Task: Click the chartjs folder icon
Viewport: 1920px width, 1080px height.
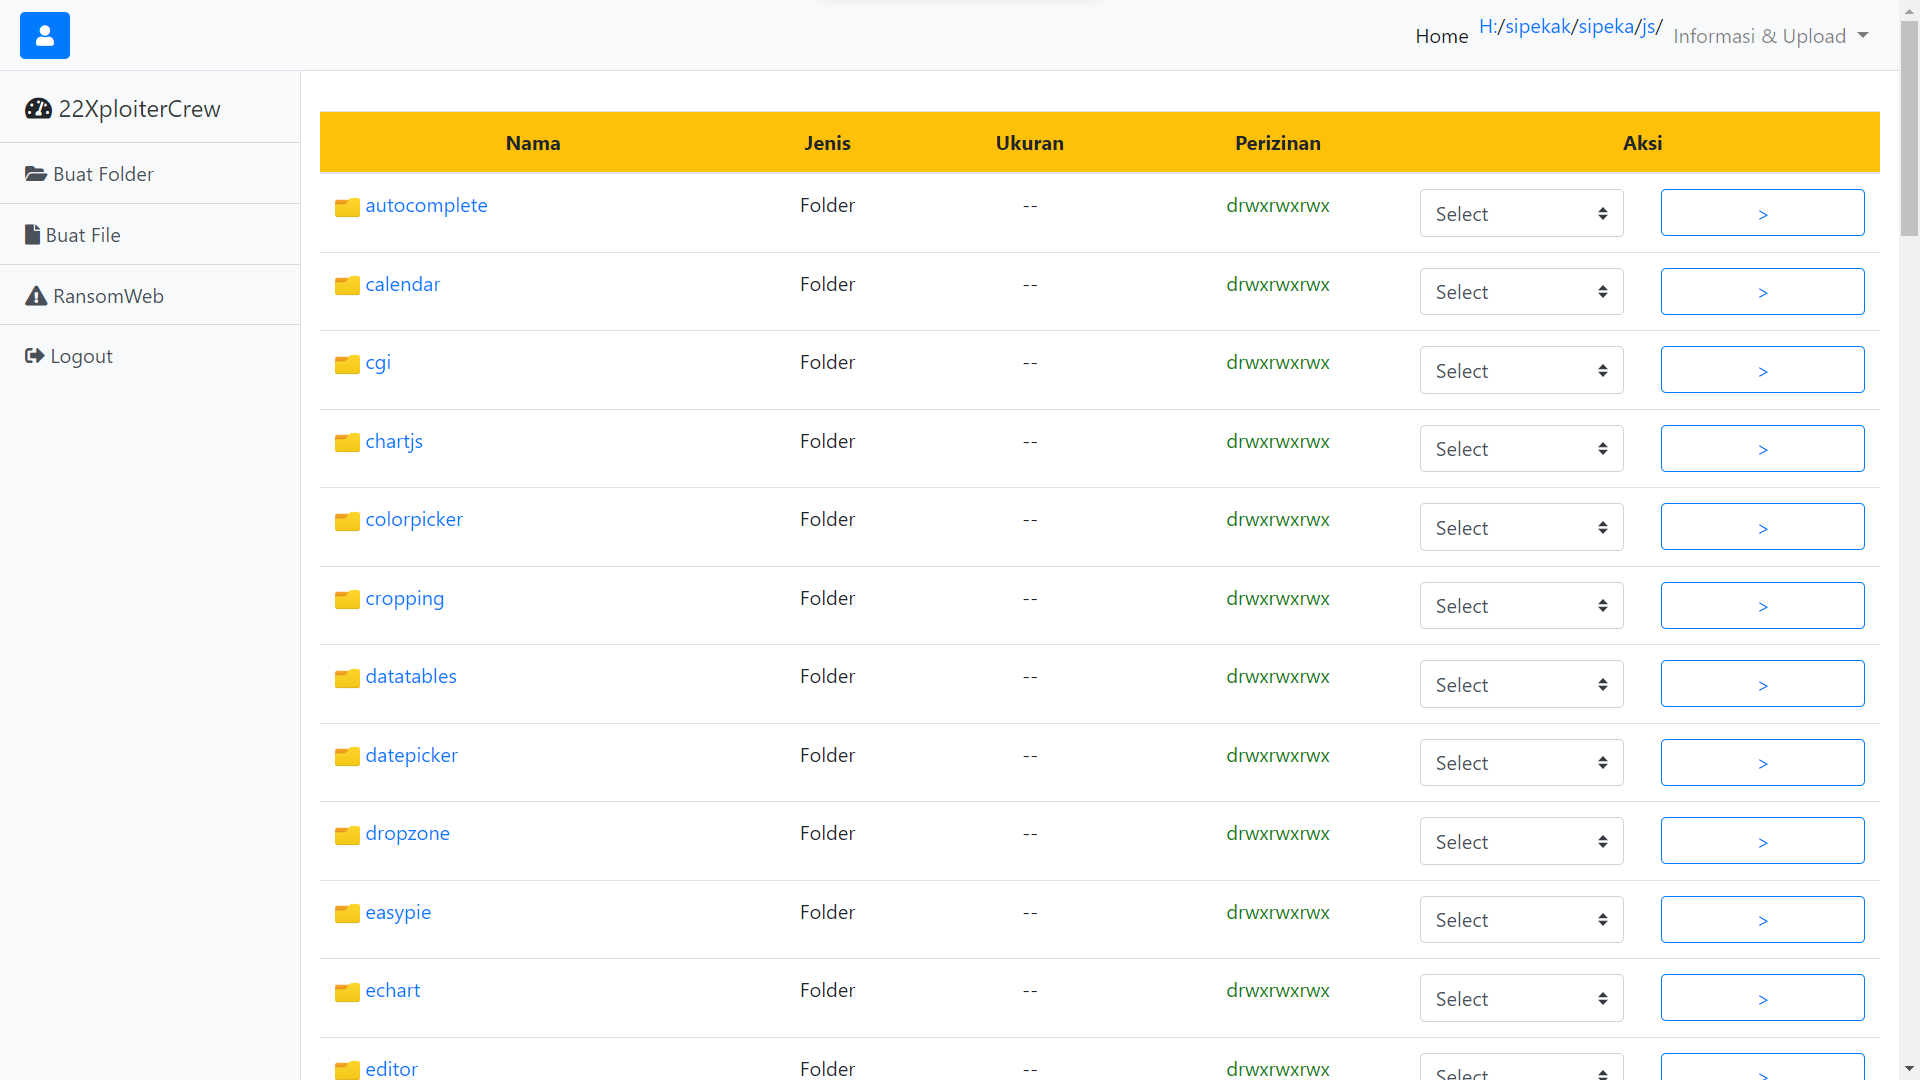Action: click(347, 443)
